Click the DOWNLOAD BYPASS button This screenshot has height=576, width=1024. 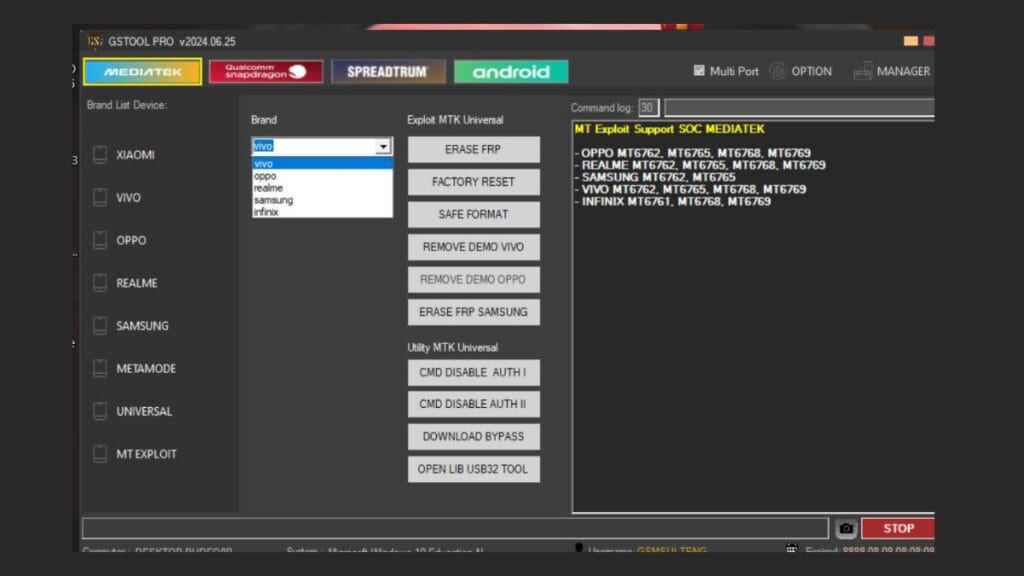[473, 436]
